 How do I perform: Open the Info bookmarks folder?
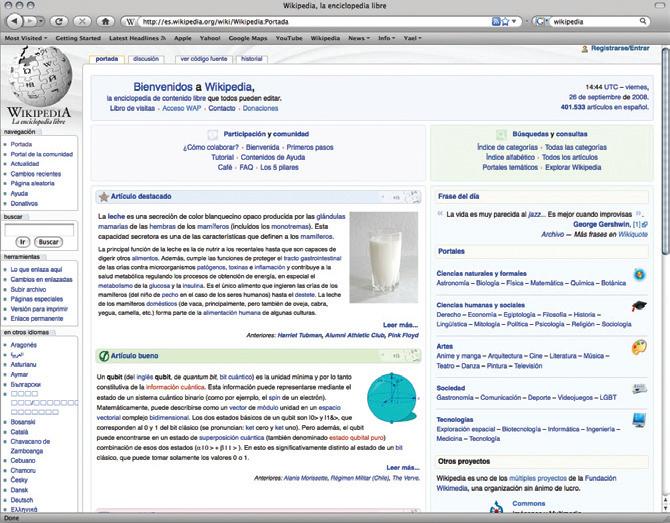click(x=387, y=38)
